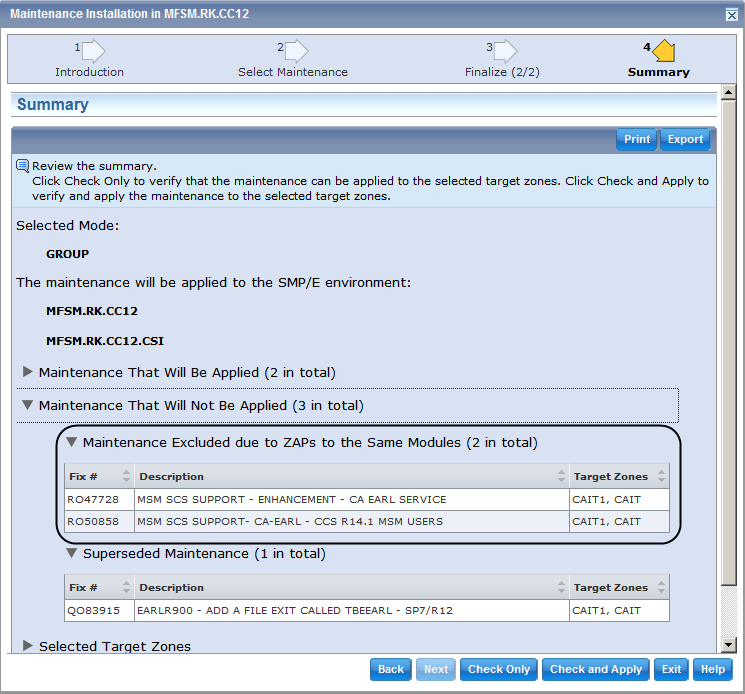This screenshot has height=694, width=745.
Task: Click the step 4 Summary yellow arrow icon
Action: 664,51
